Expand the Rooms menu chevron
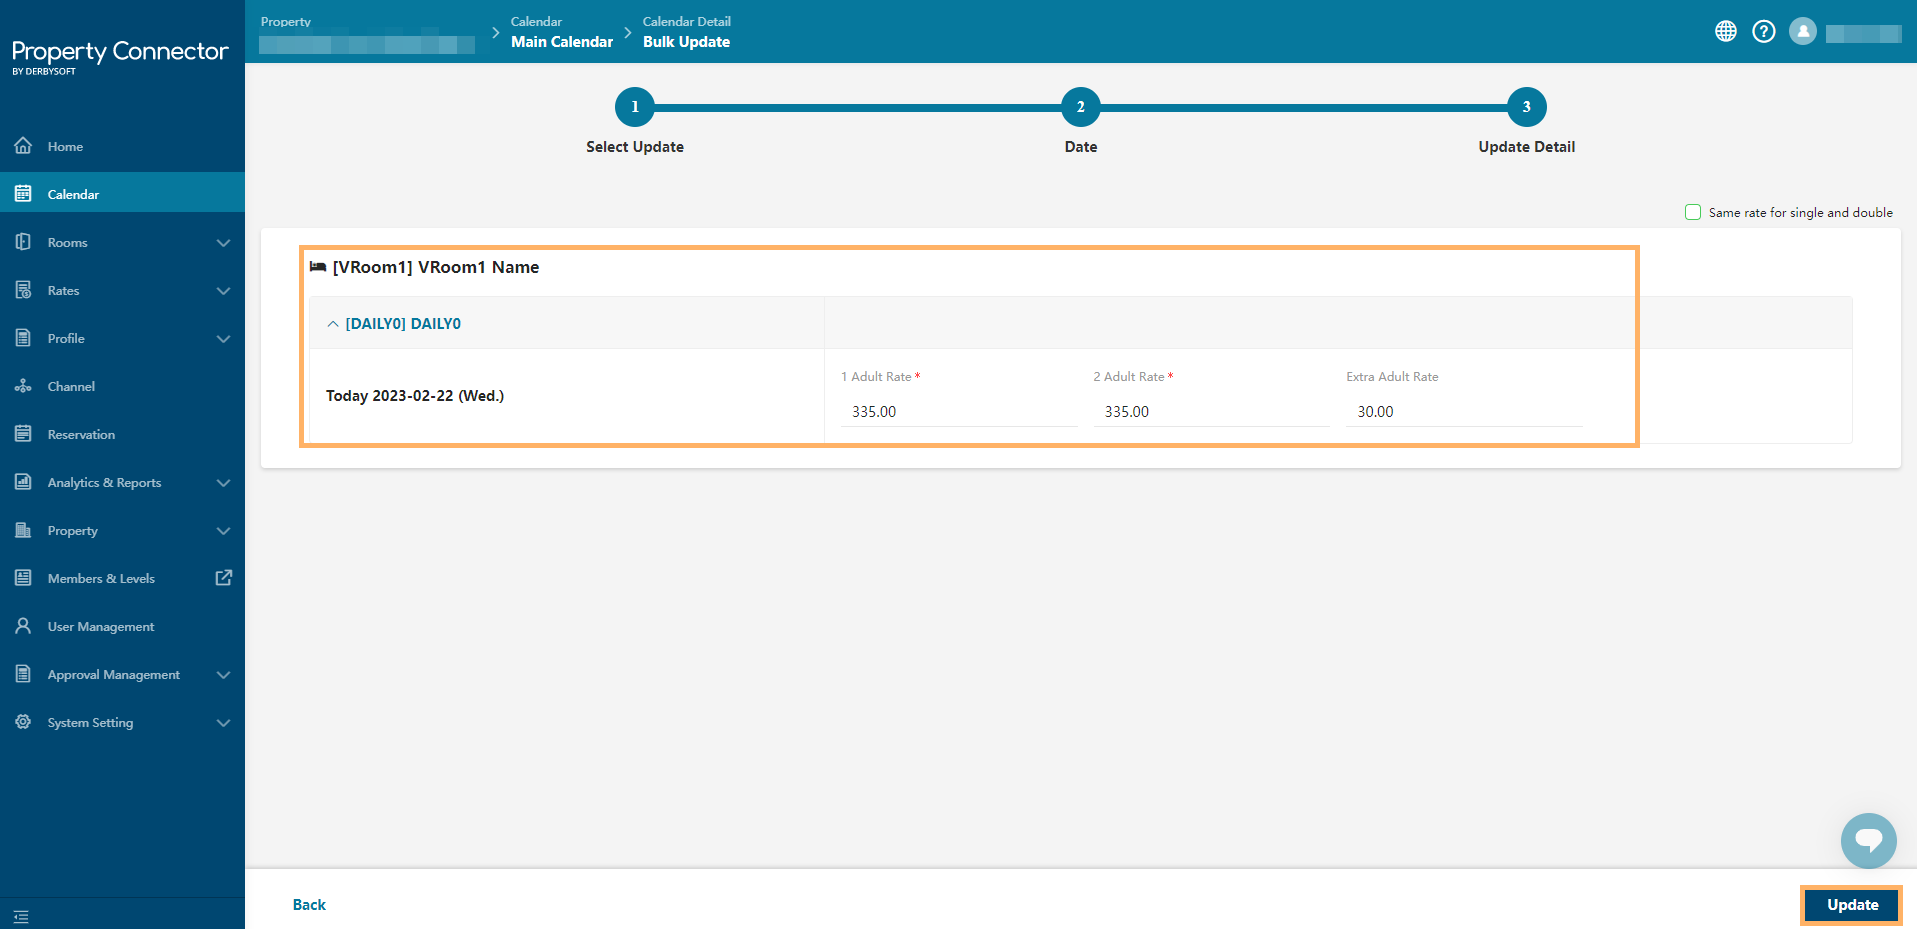Viewport: 1917px width, 929px height. 223,243
